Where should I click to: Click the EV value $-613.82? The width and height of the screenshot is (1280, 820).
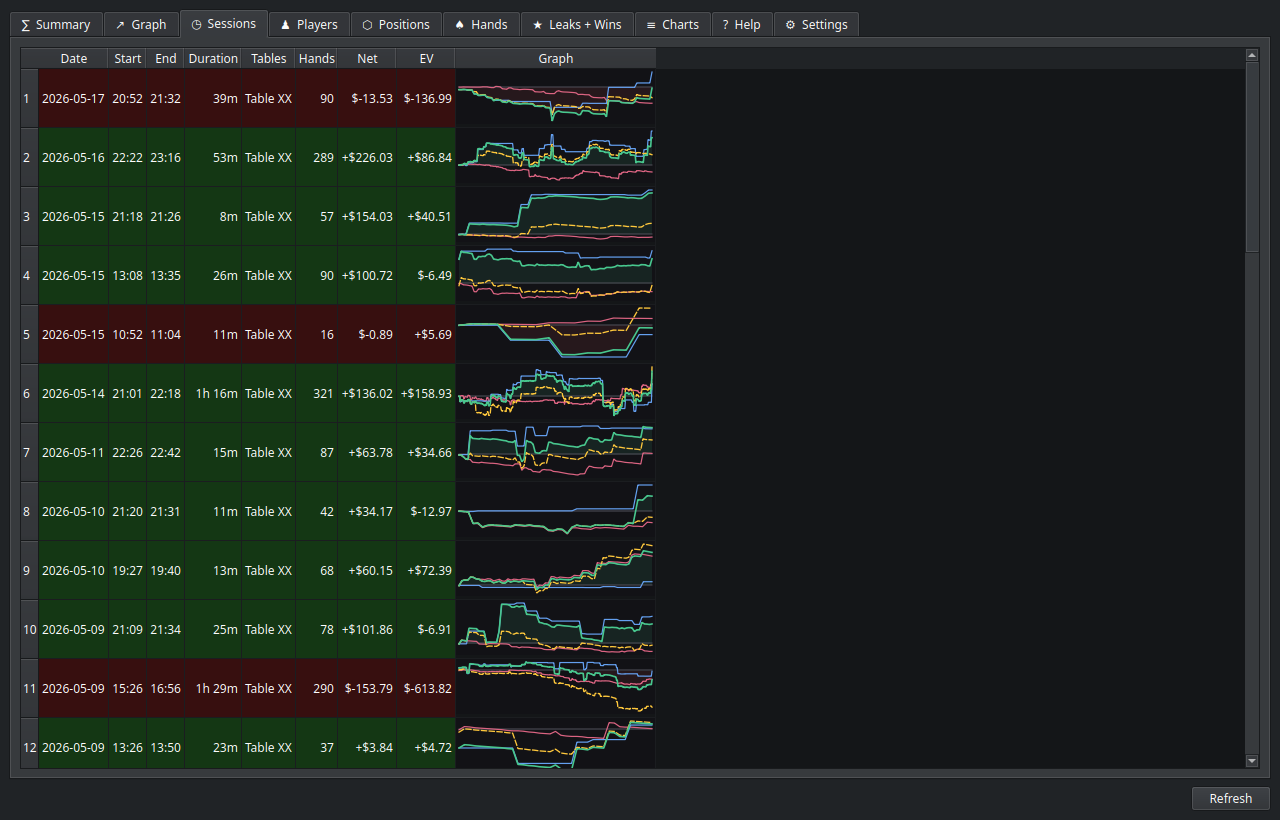(428, 688)
